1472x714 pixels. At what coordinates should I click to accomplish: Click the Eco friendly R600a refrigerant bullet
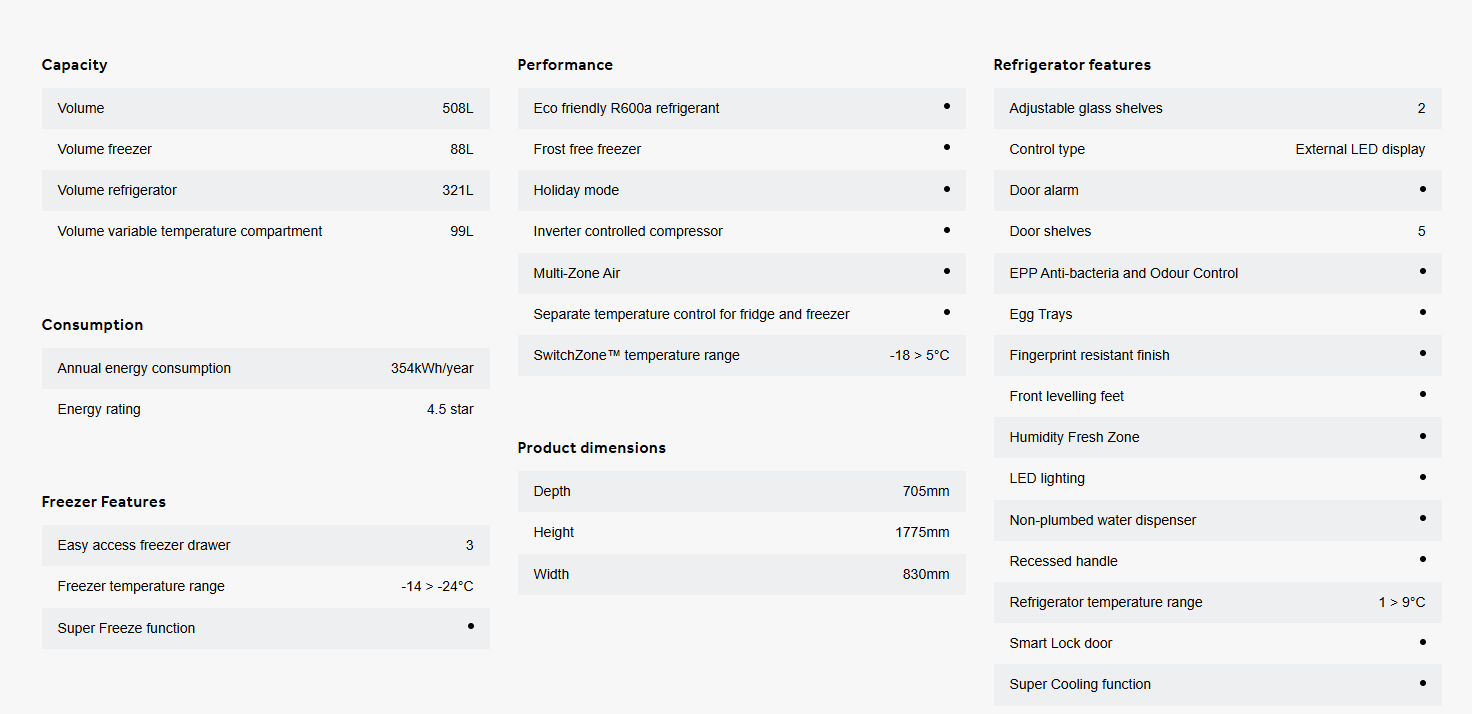tap(946, 106)
